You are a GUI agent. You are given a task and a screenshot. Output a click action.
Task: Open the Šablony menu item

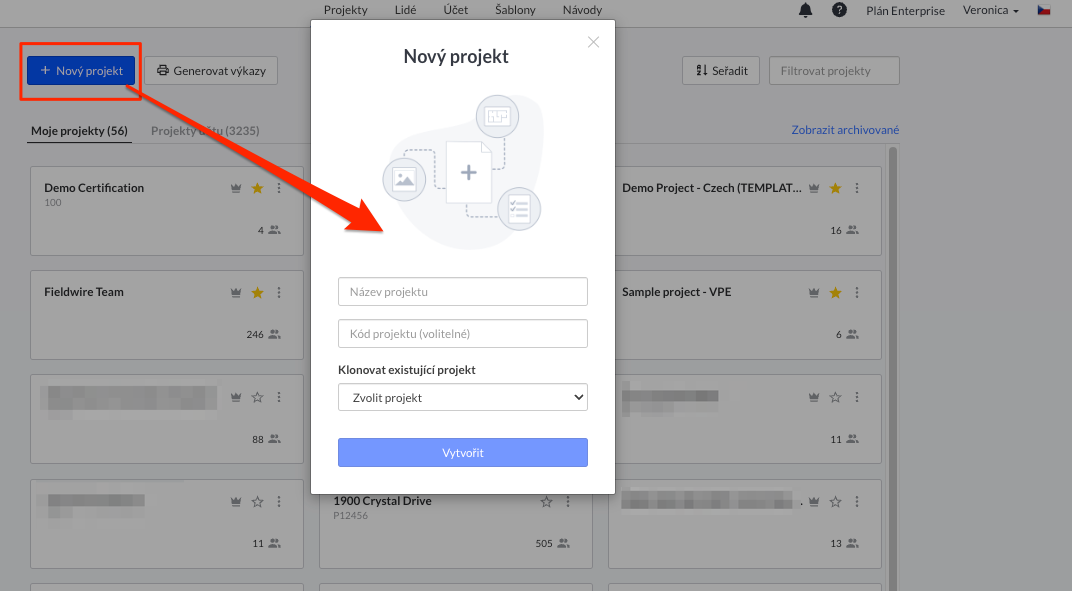click(515, 10)
